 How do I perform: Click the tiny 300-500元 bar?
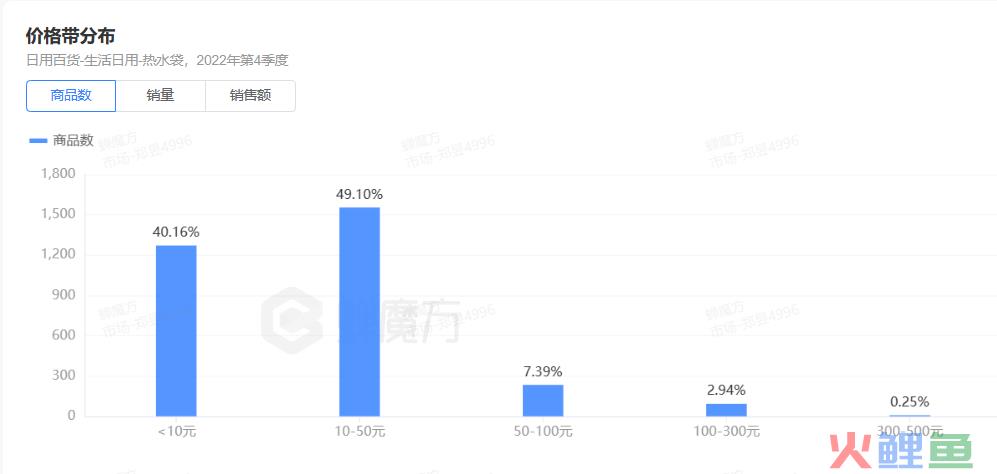pyautogui.click(x=909, y=416)
